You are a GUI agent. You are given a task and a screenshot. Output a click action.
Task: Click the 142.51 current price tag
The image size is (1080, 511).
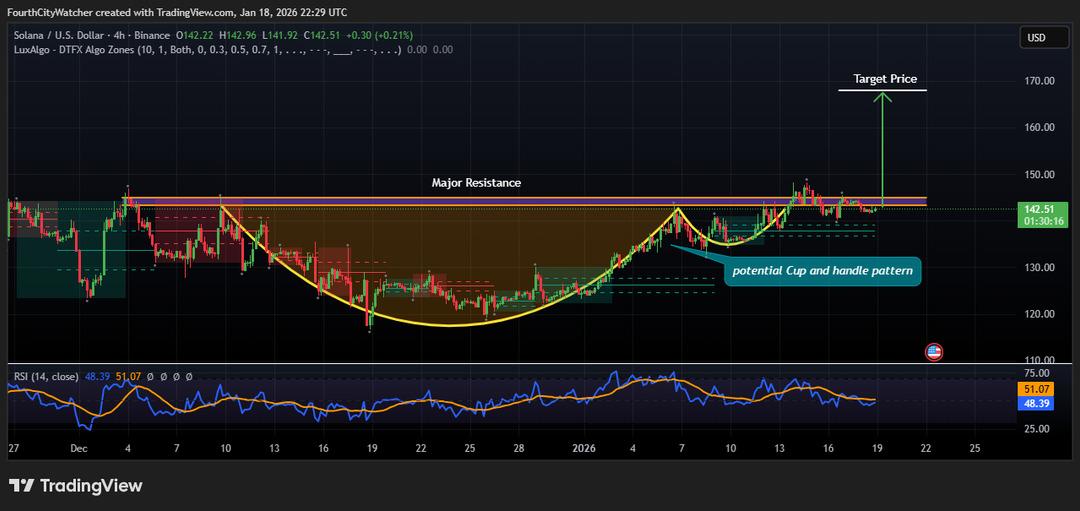click(1040, 209)
